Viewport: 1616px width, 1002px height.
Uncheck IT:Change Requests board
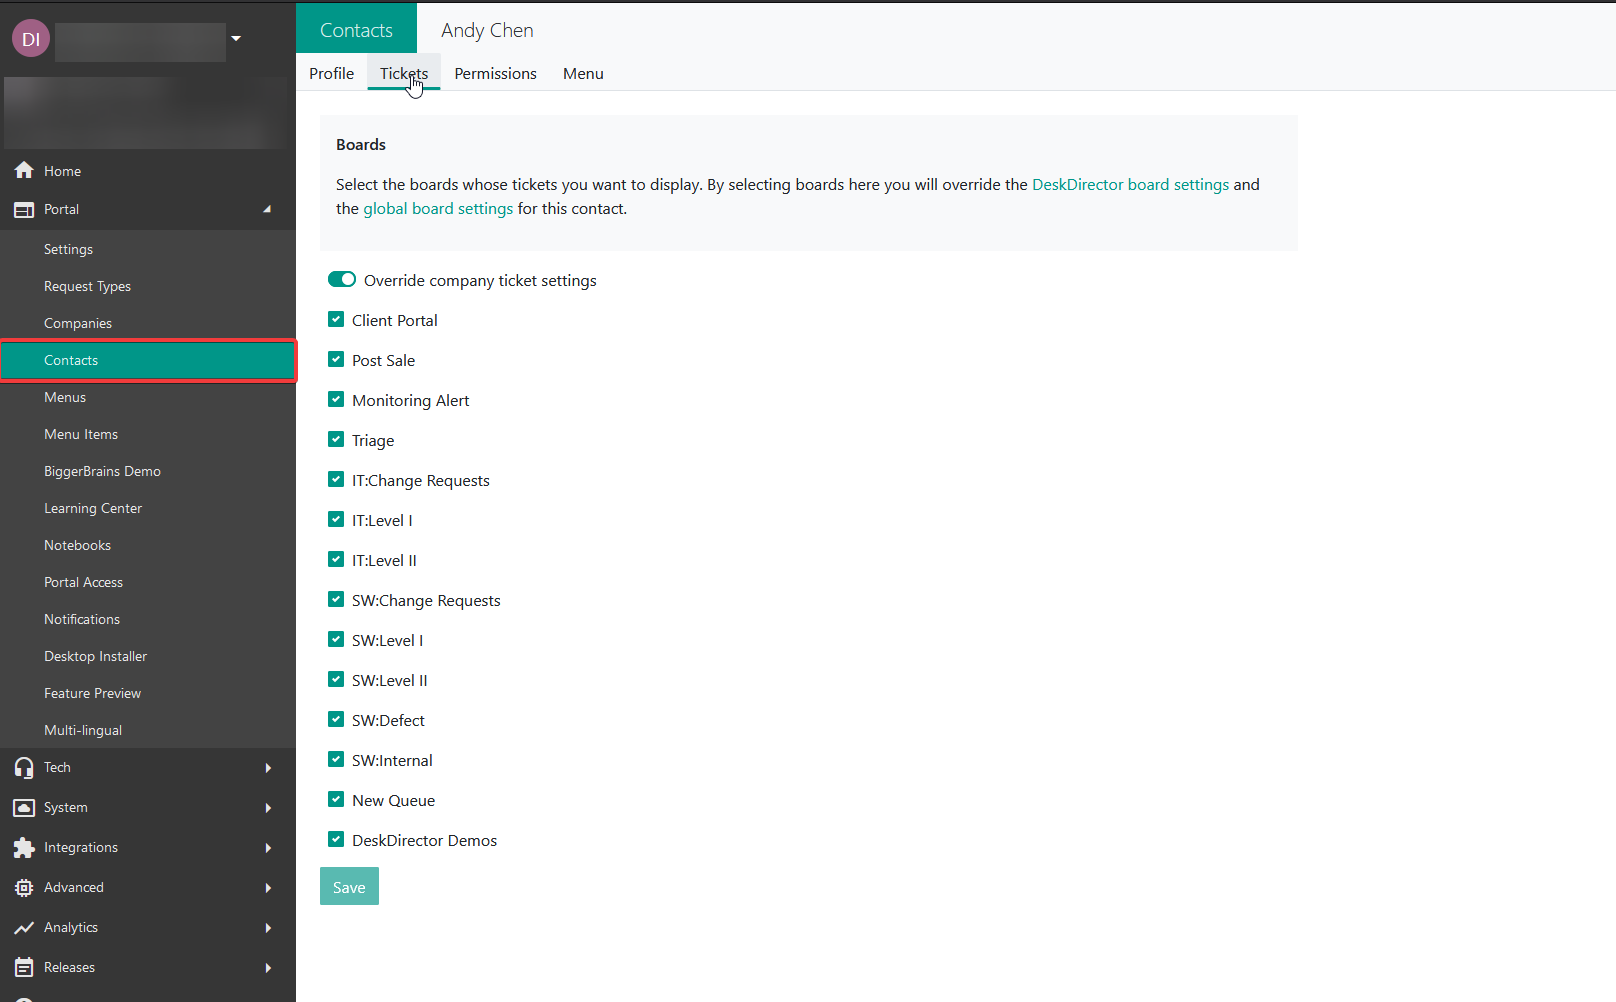[x=336, y=480]
